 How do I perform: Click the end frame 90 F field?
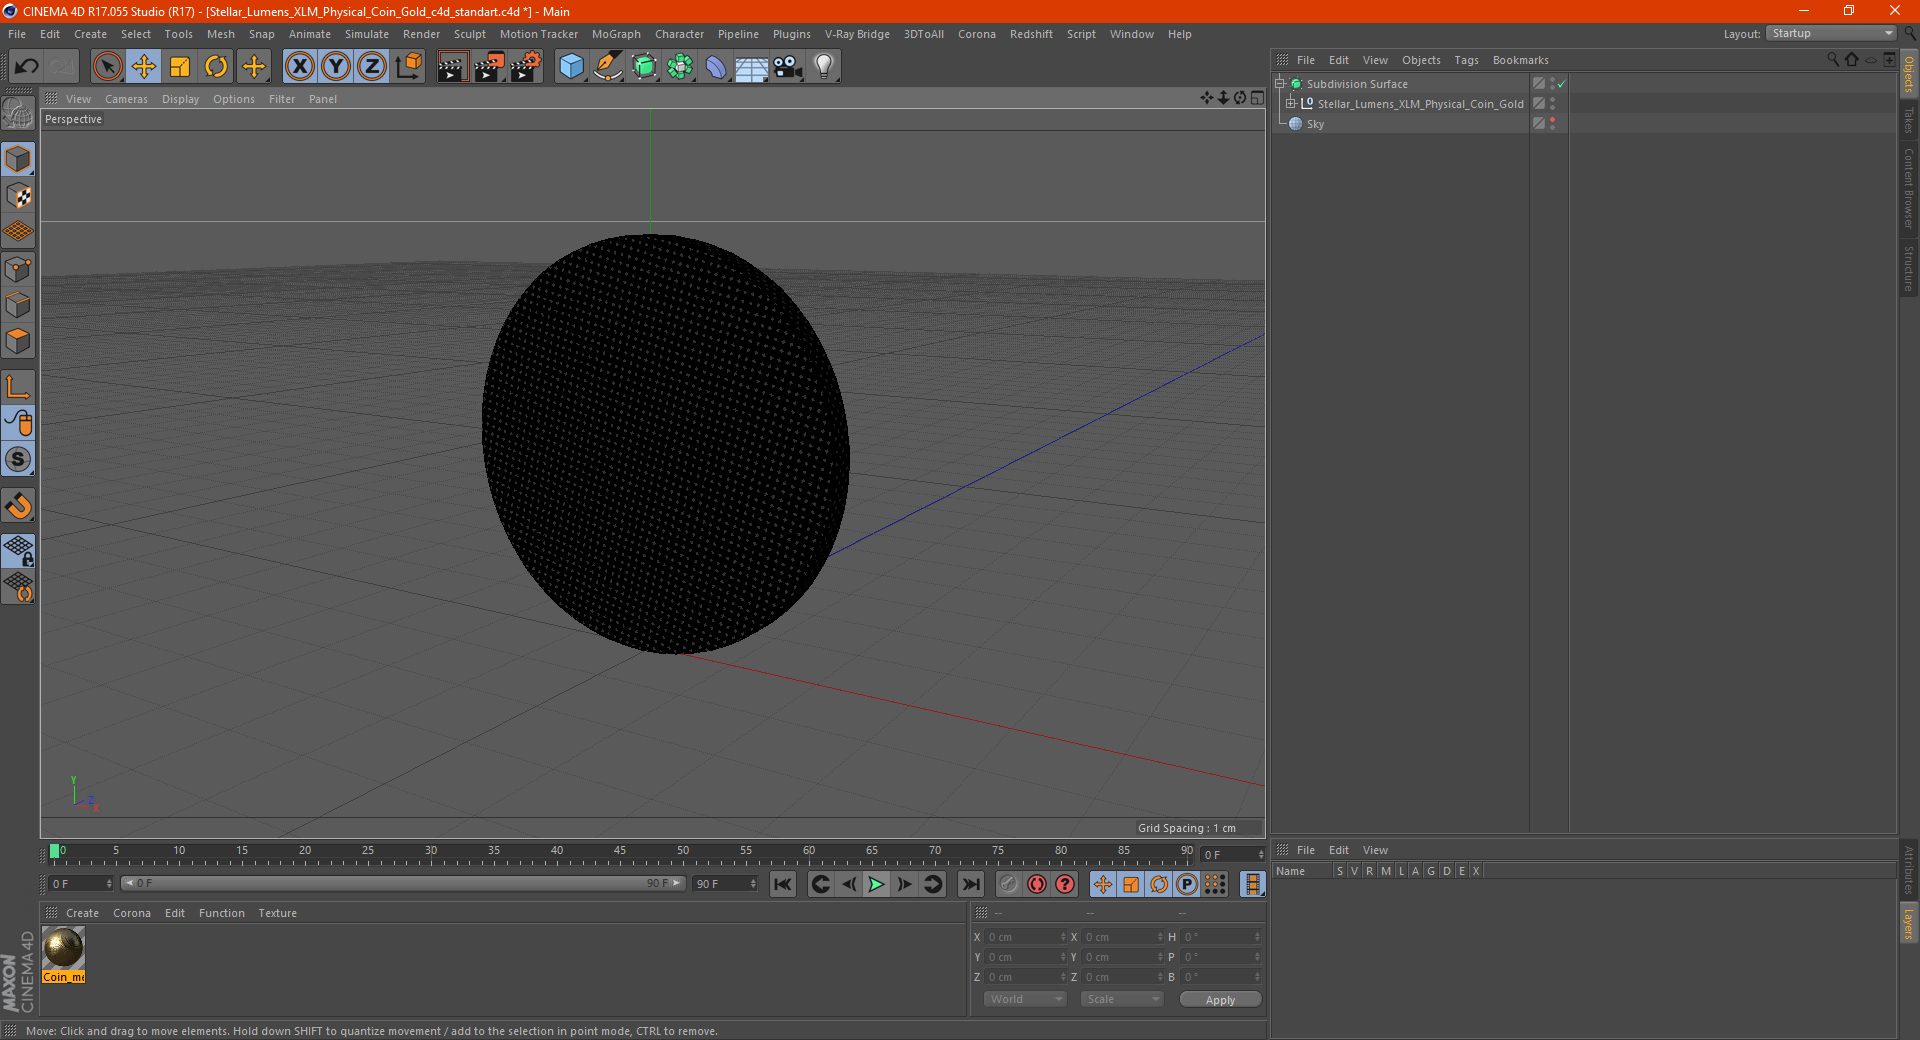725,884
